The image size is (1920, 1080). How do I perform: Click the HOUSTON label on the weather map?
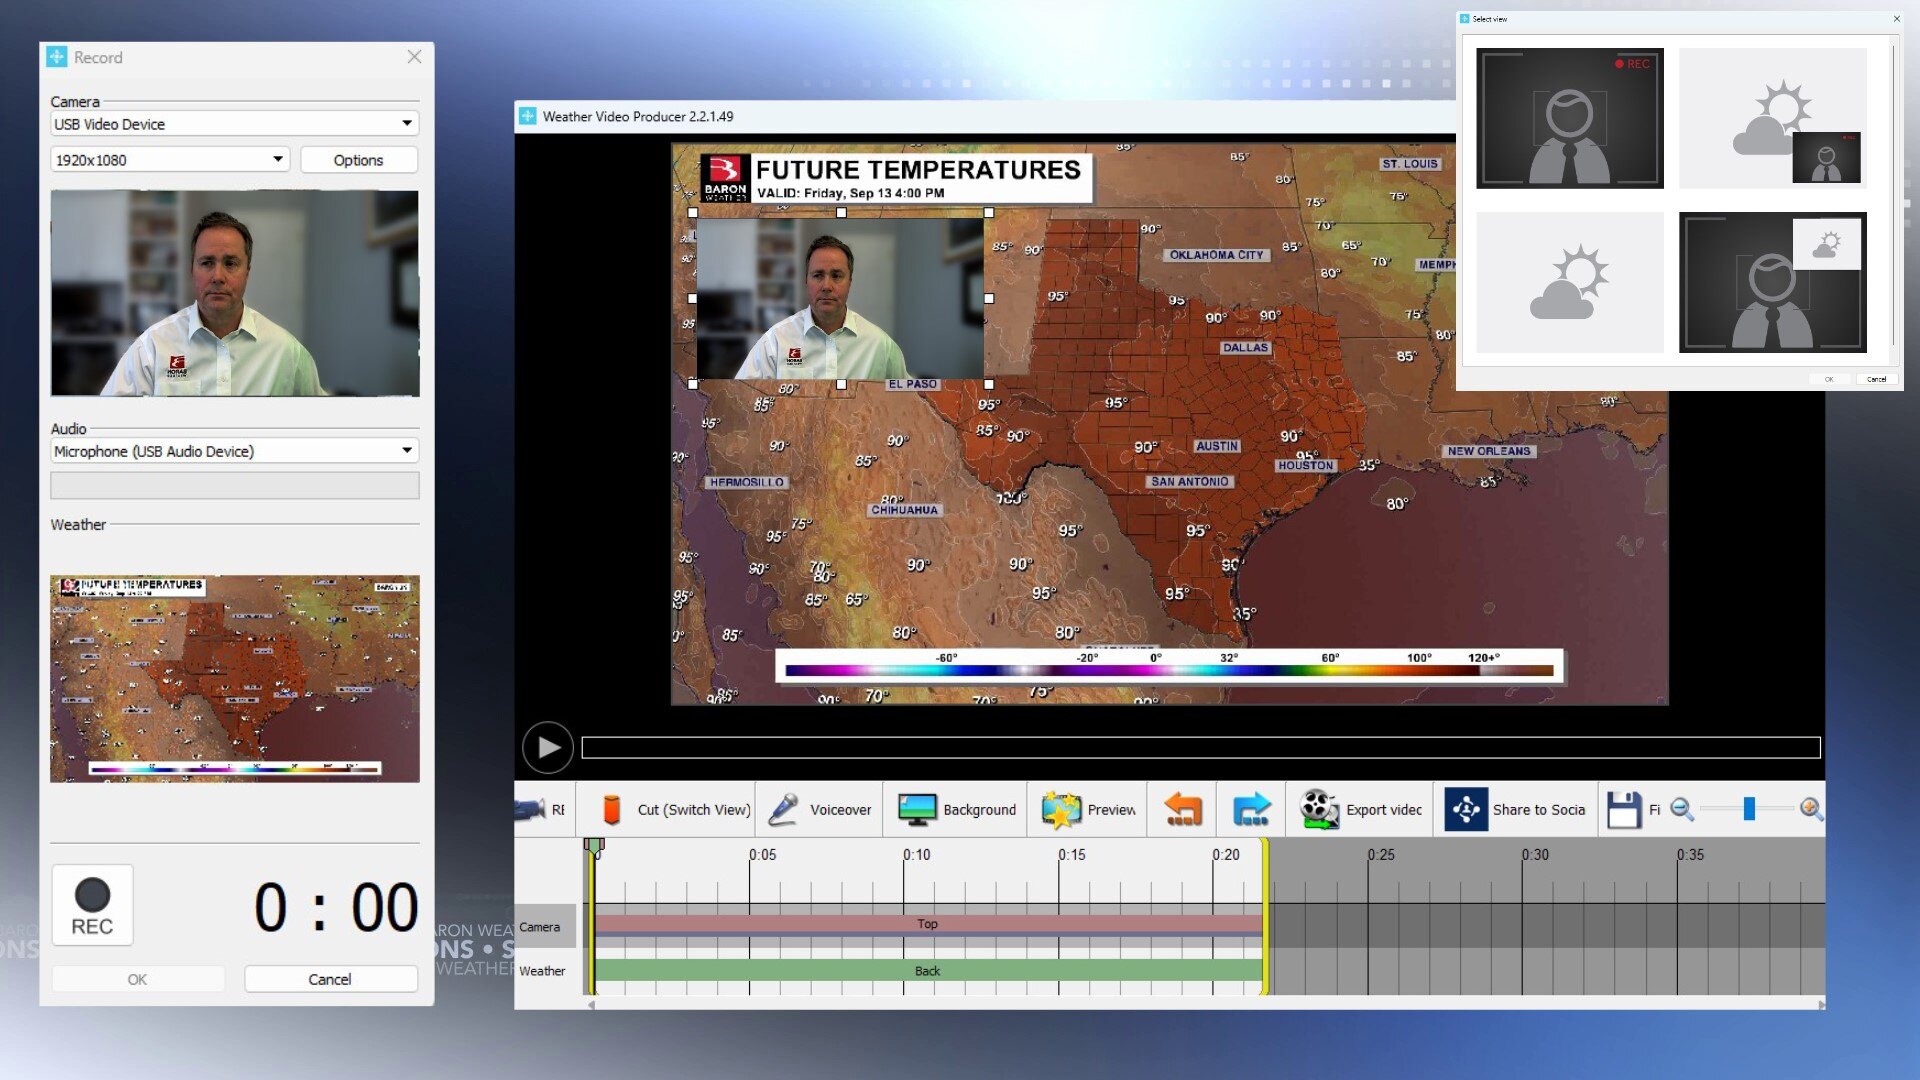(1305, 465)
